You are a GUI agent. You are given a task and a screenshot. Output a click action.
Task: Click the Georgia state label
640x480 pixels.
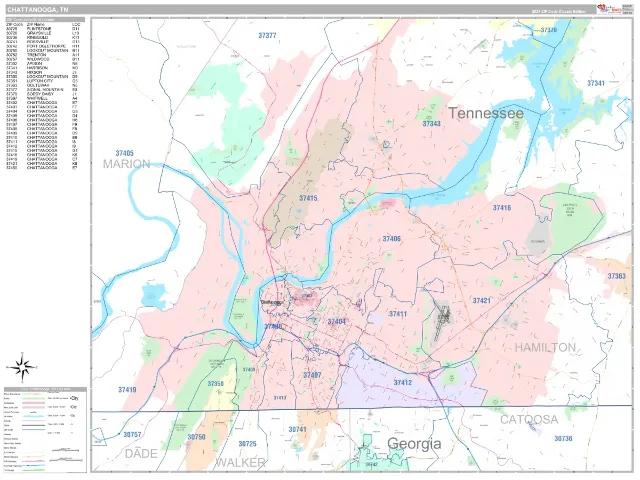[x=414, y=444]
